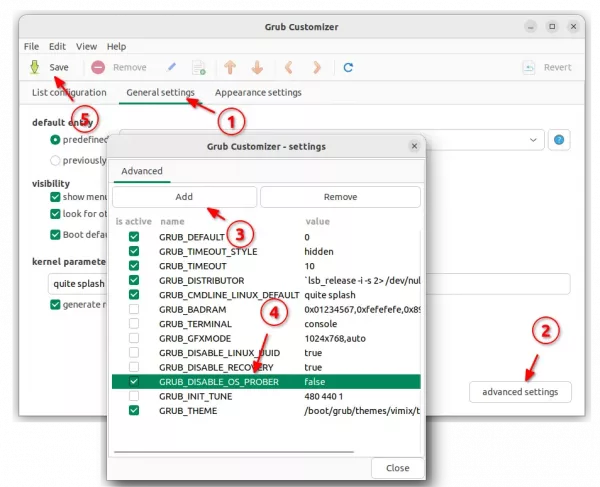Select the predefined default entry radio button

55,140
